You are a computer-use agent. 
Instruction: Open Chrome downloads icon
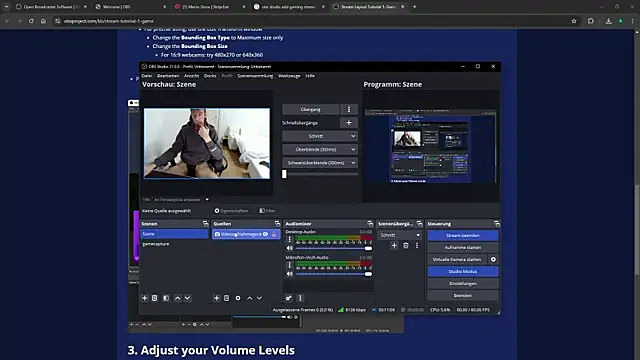pos(609,21)
